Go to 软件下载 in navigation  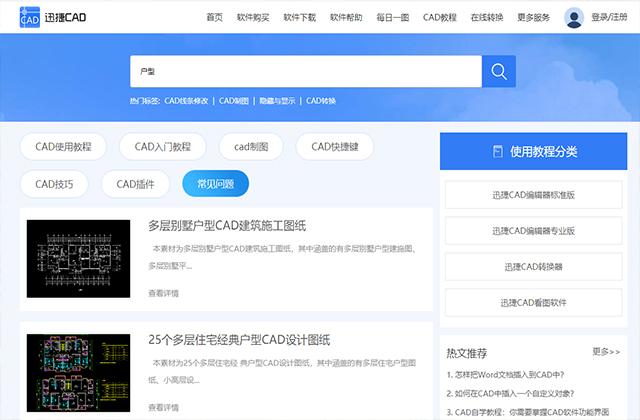[300, 17]
